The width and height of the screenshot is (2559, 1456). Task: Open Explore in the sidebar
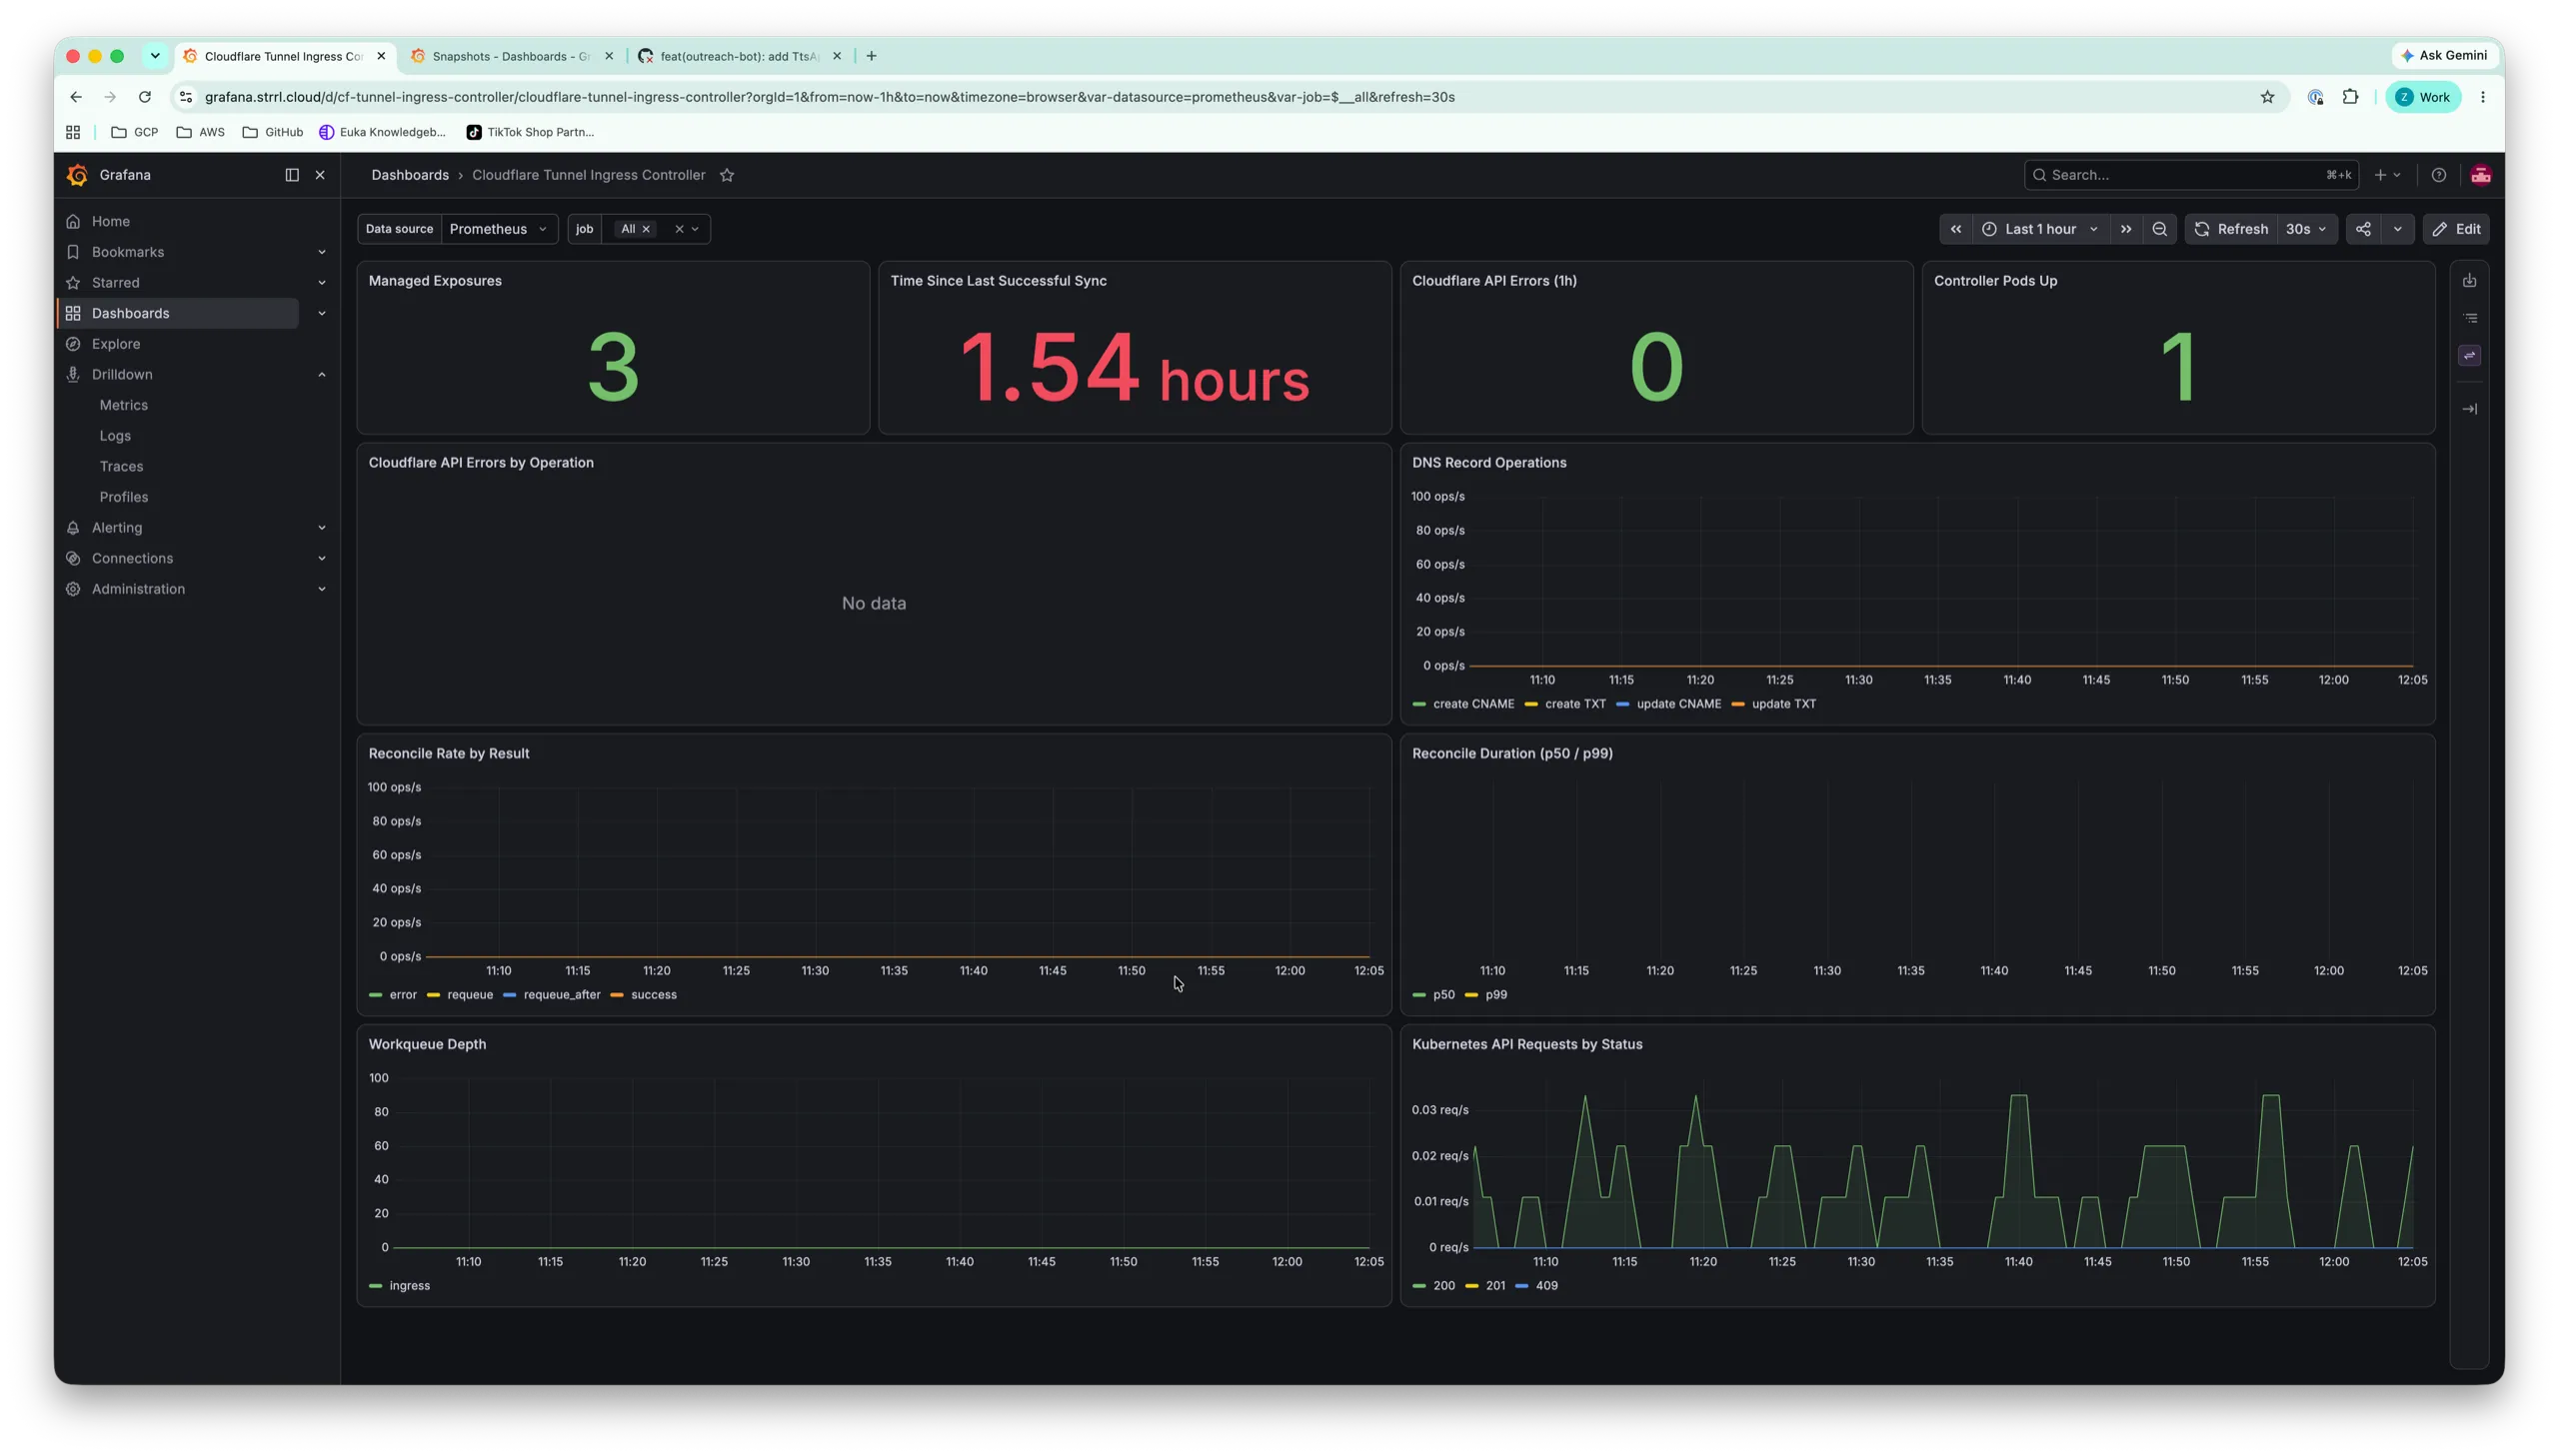pyautogui.click(x=116, y=344)
